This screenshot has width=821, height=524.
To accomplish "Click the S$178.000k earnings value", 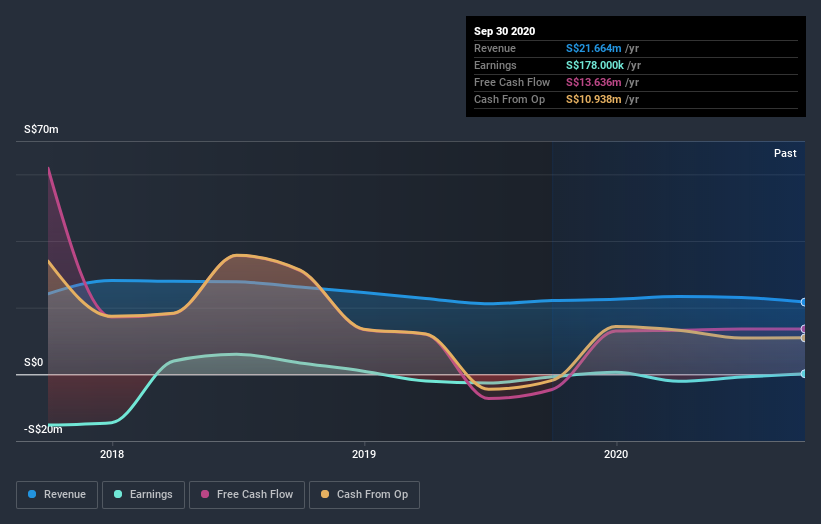I will (x=595, y=65).
